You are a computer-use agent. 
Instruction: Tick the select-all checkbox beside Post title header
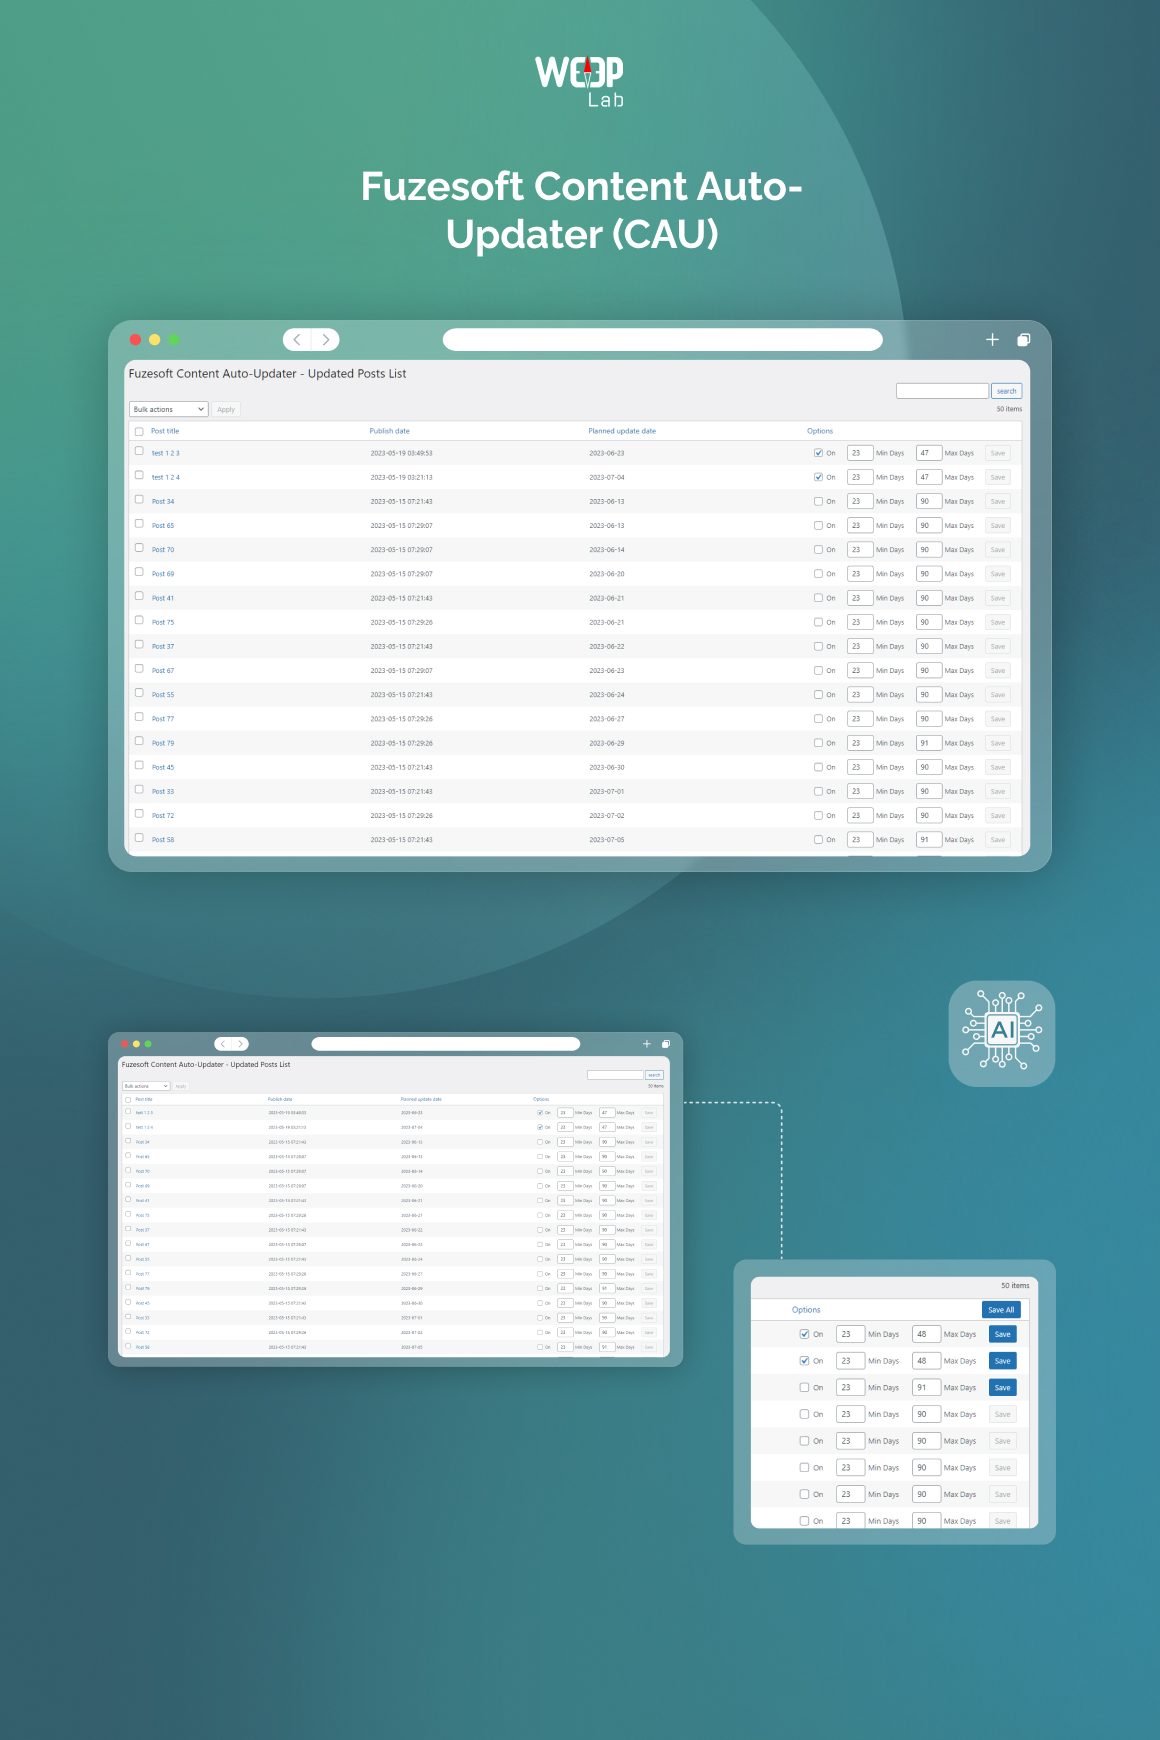pyautogui.click(x=139, y=432)
